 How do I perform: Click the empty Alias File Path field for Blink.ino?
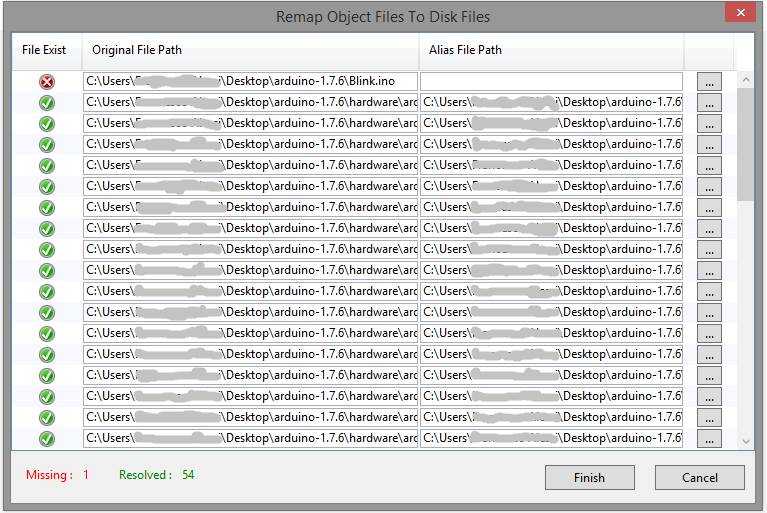[551, 82]
